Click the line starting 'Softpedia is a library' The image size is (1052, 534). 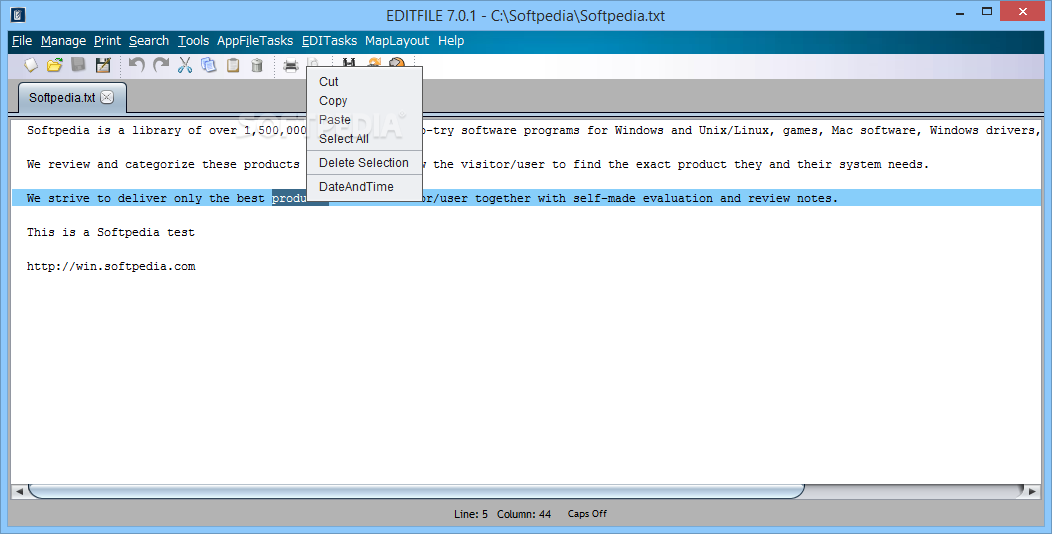533,130
